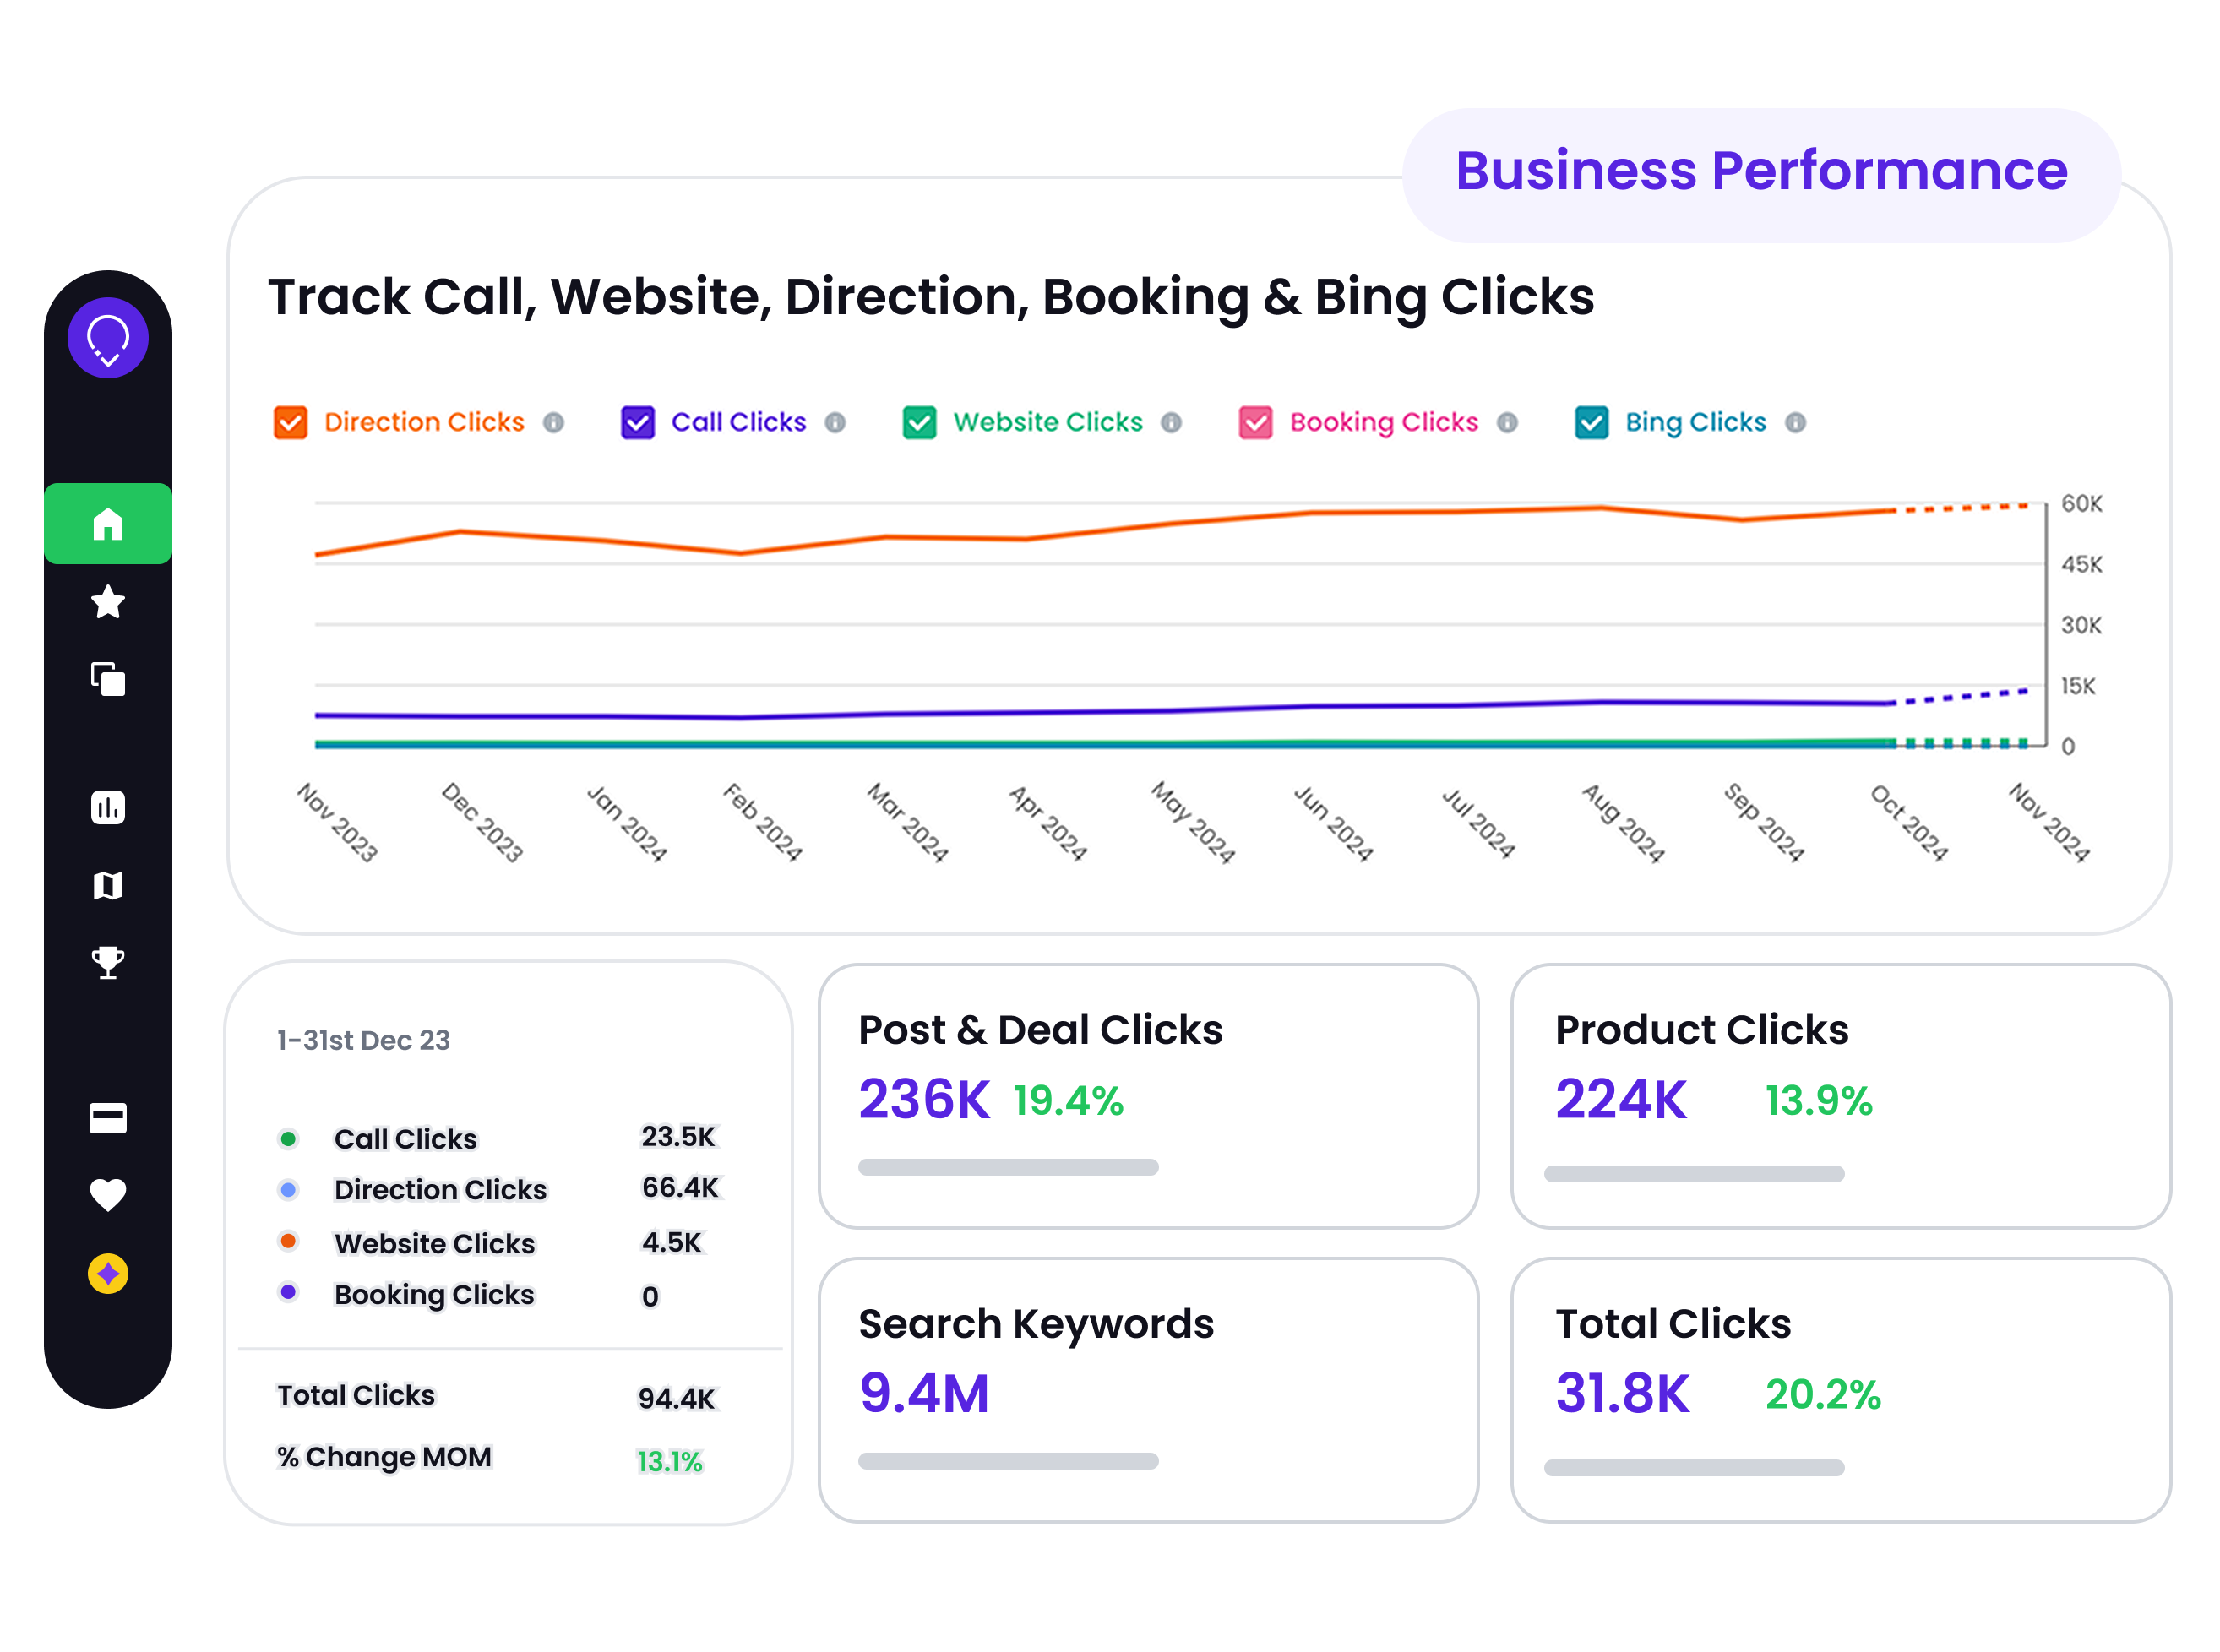Click the Jun 2024 axis label
2220x1652 pixels.
pos(1334,823)
